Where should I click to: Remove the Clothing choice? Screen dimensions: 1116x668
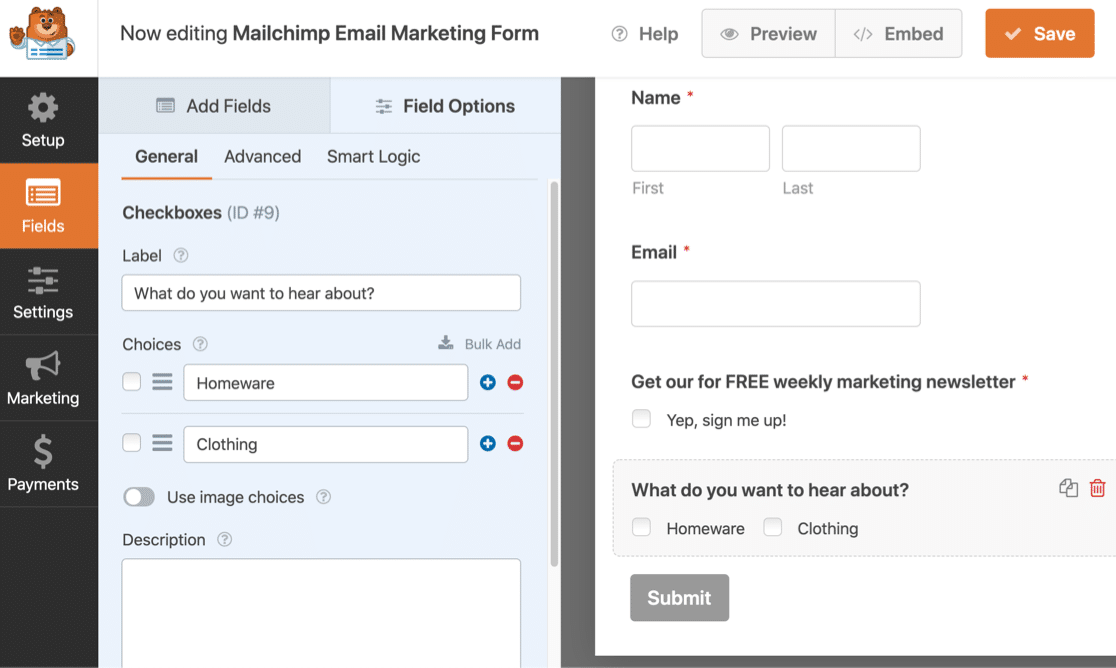(x=515, y=444)
